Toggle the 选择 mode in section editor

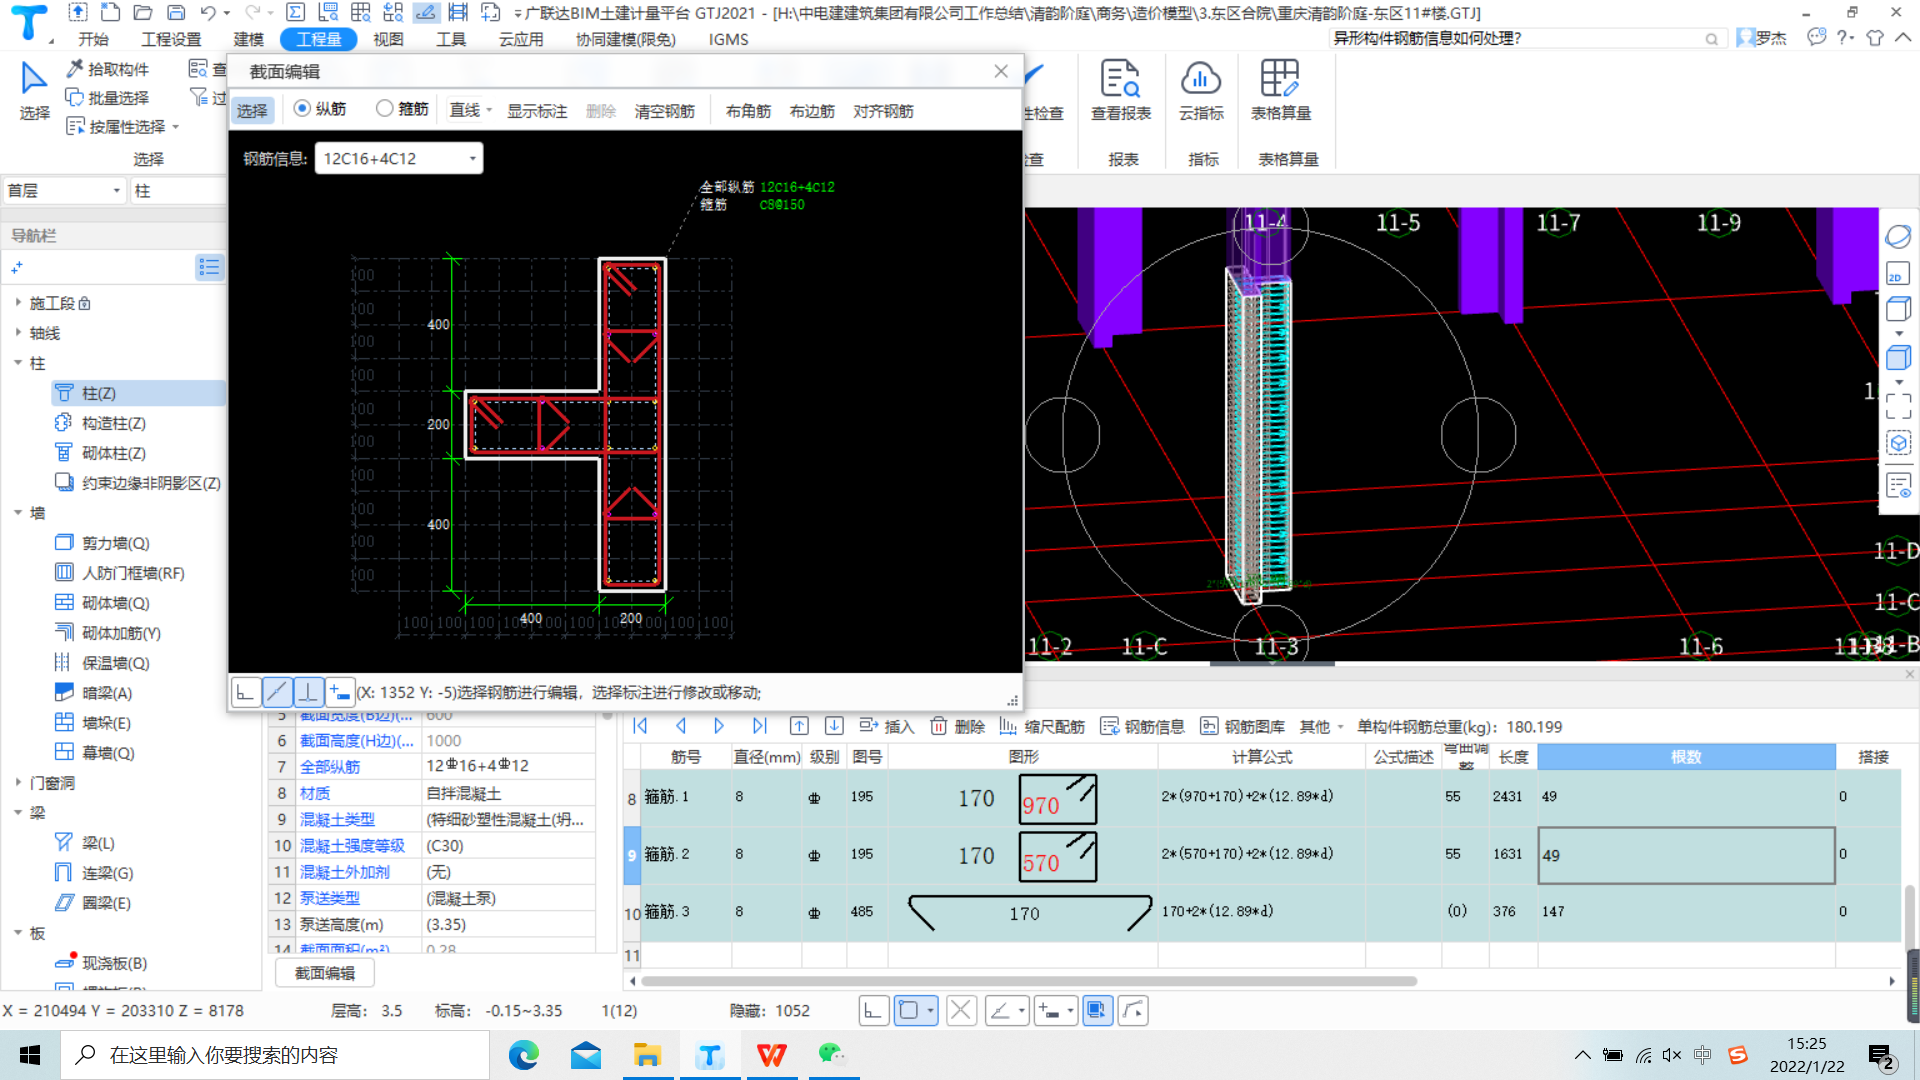(252, 111)
